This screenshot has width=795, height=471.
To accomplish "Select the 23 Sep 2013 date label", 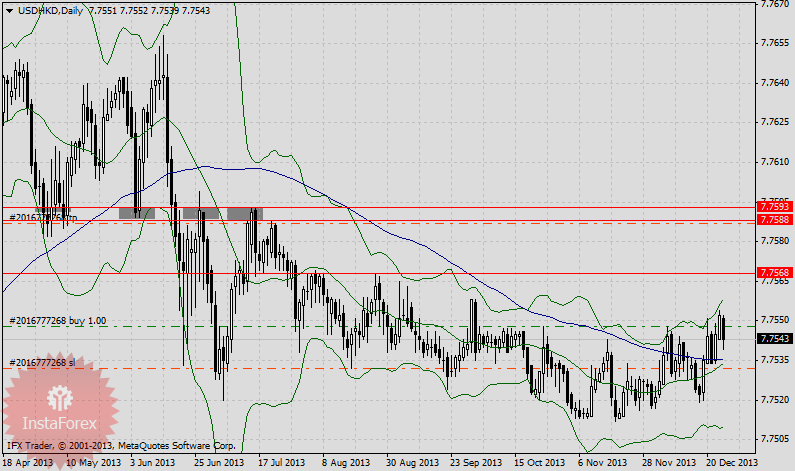I will [x=476, y=462].
